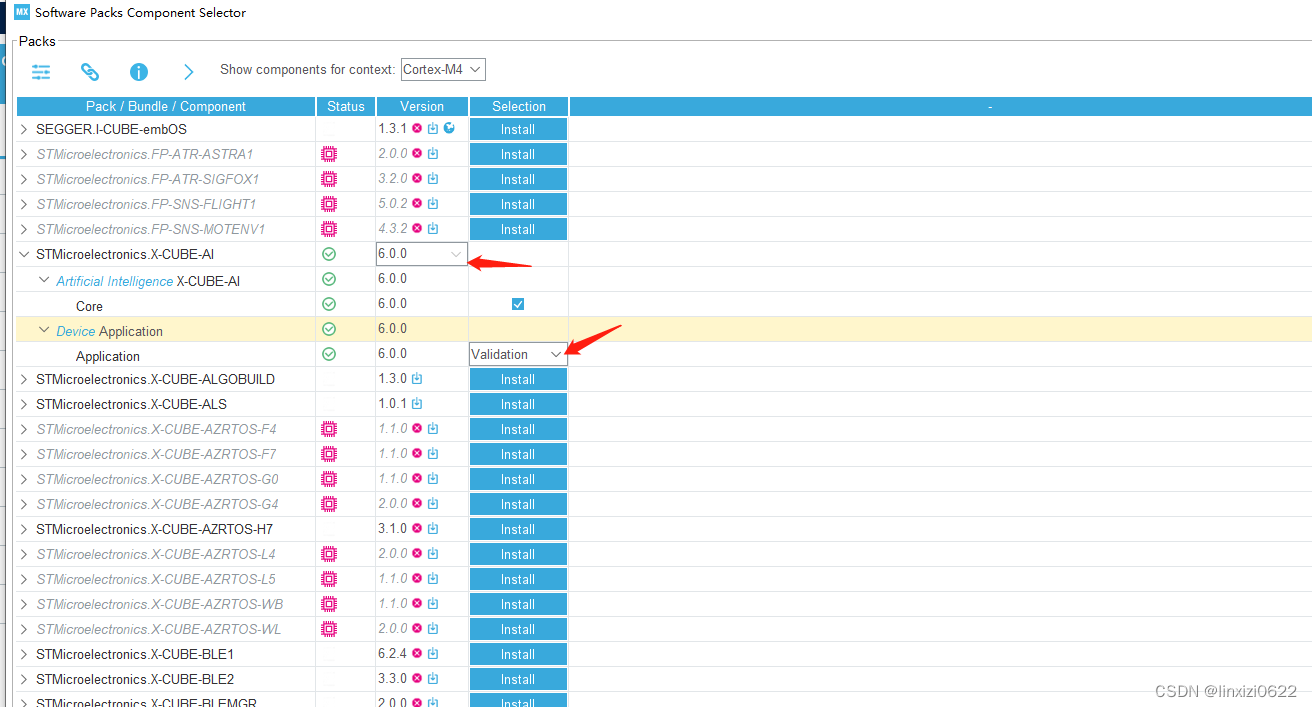Viewport: 1312px width, 707px height.
Task: Install the X-CUBE-AZRTOS-H7 pack
Action: (x=518, y=529)
